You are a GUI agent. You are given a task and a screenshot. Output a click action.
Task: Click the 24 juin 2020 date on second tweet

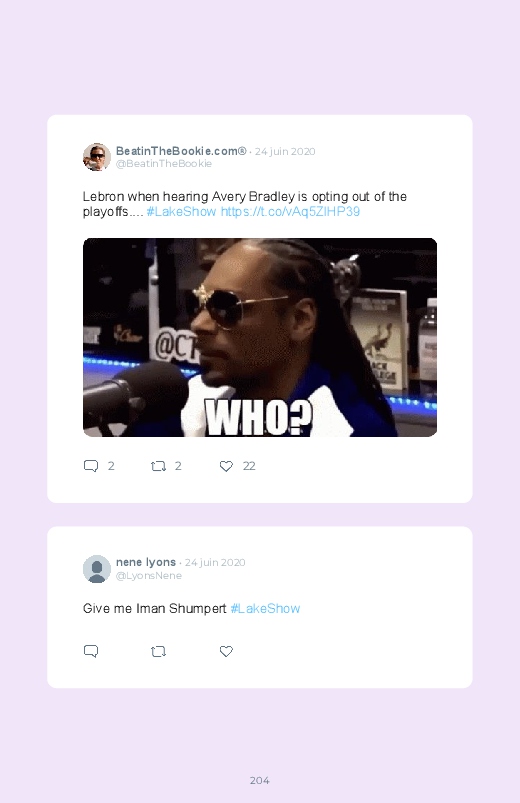(x=215, y=562)
